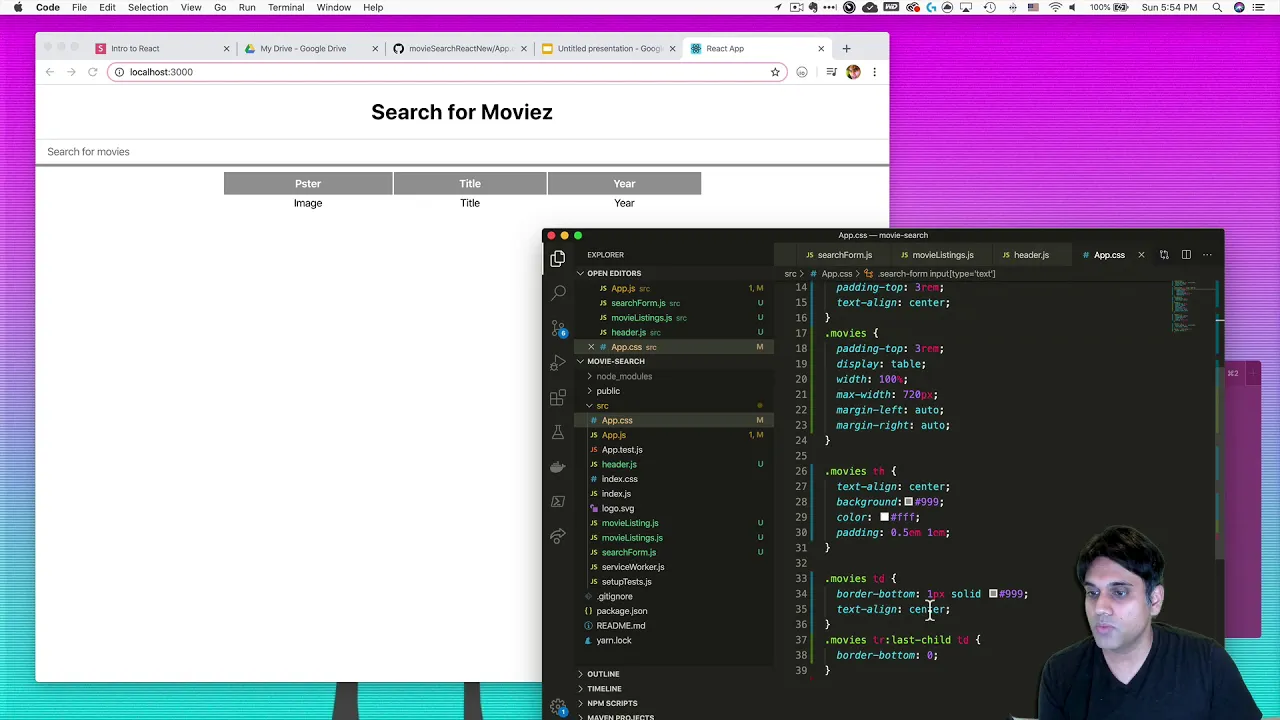The height and width of the screenshot is (720, 1280).
Task: Open README.md in the file tree
Action: 620,626
